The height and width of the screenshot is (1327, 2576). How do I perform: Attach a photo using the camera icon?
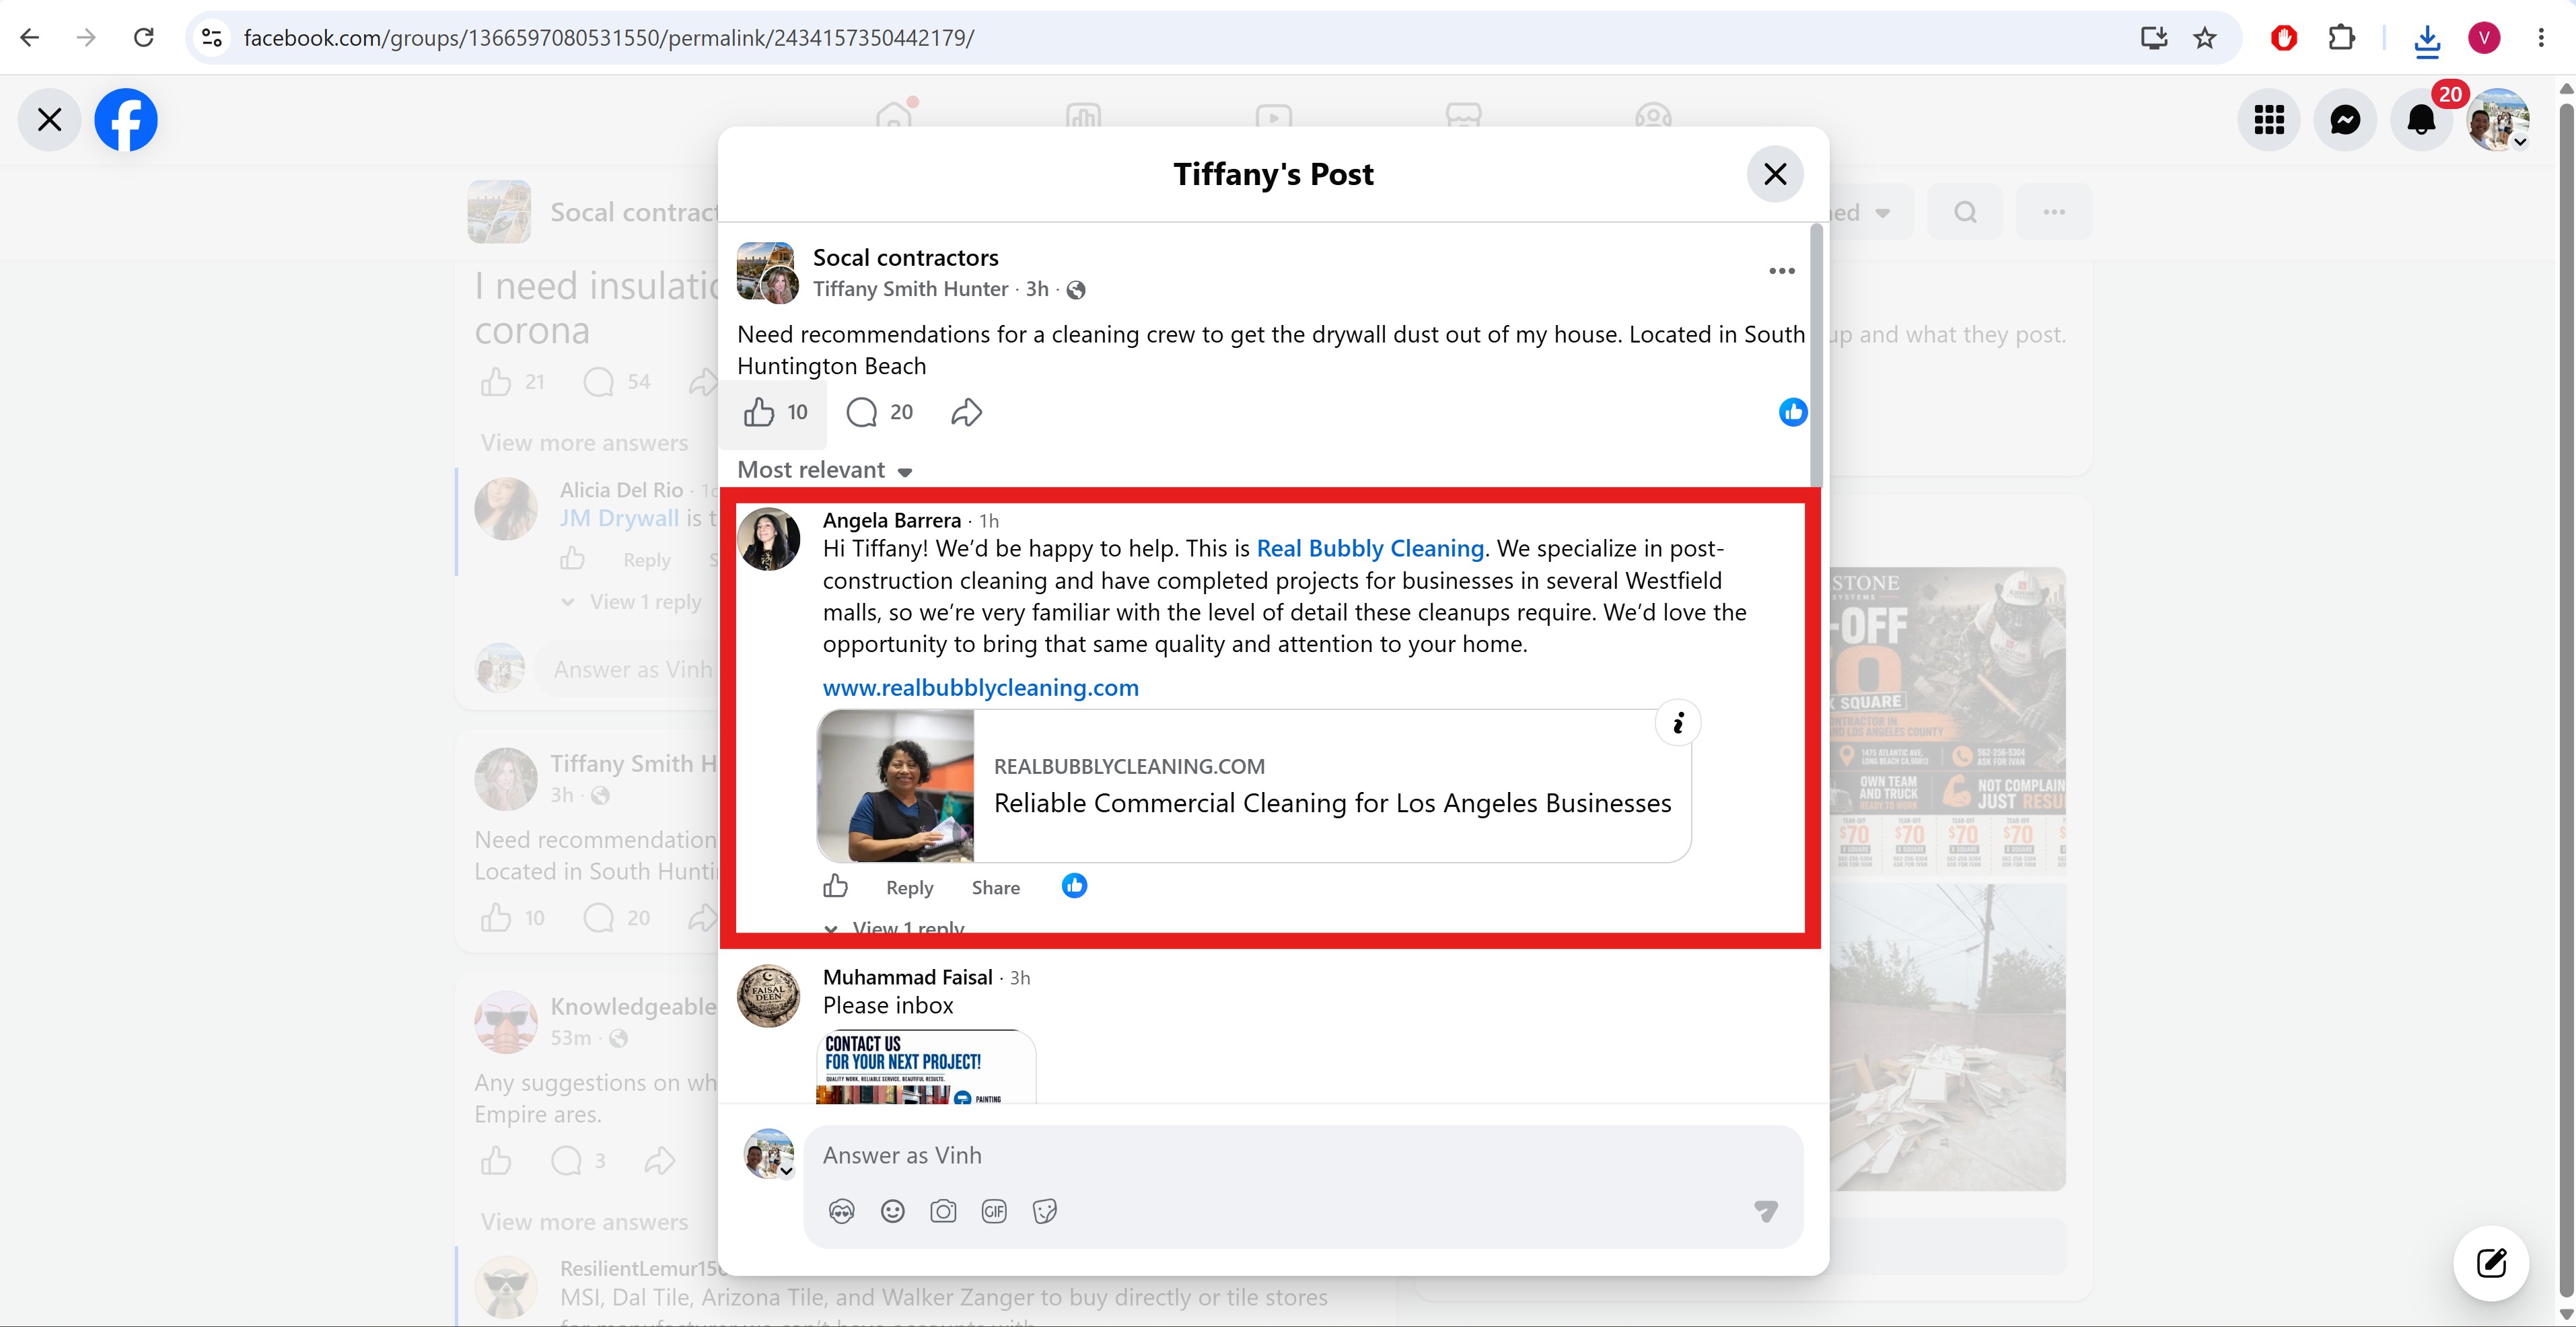click(943, 1211)
